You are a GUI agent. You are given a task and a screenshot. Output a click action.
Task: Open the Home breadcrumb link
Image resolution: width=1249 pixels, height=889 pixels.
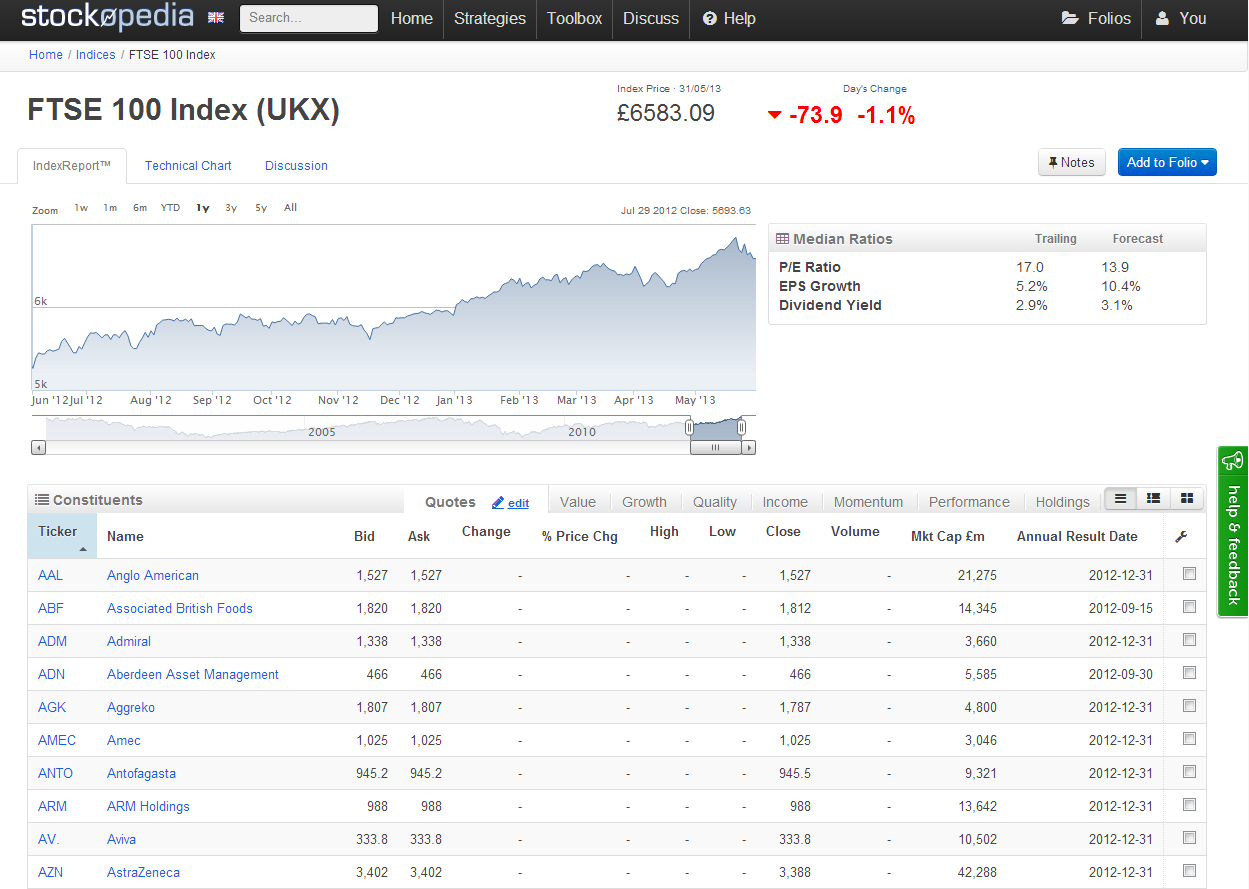point(46,55)
